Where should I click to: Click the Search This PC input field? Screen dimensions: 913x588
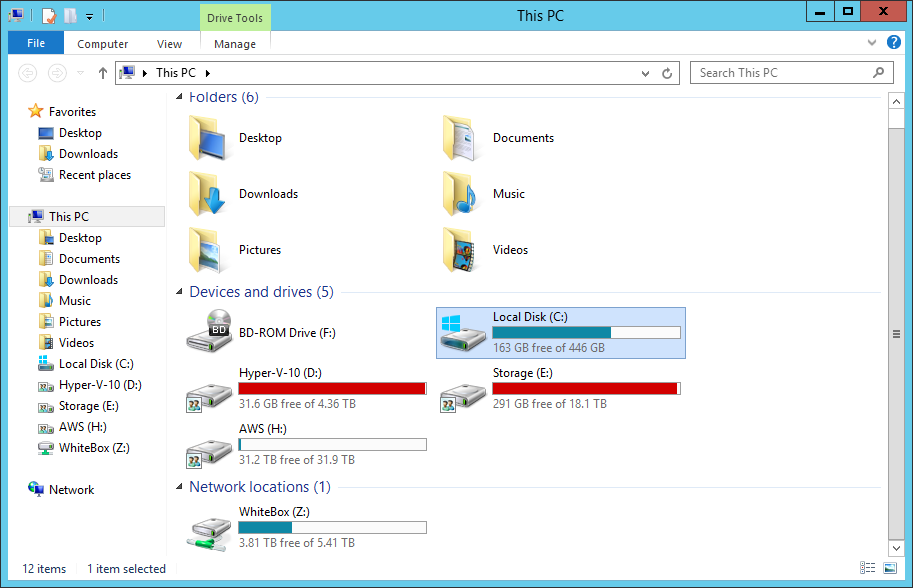coord(783,73)
